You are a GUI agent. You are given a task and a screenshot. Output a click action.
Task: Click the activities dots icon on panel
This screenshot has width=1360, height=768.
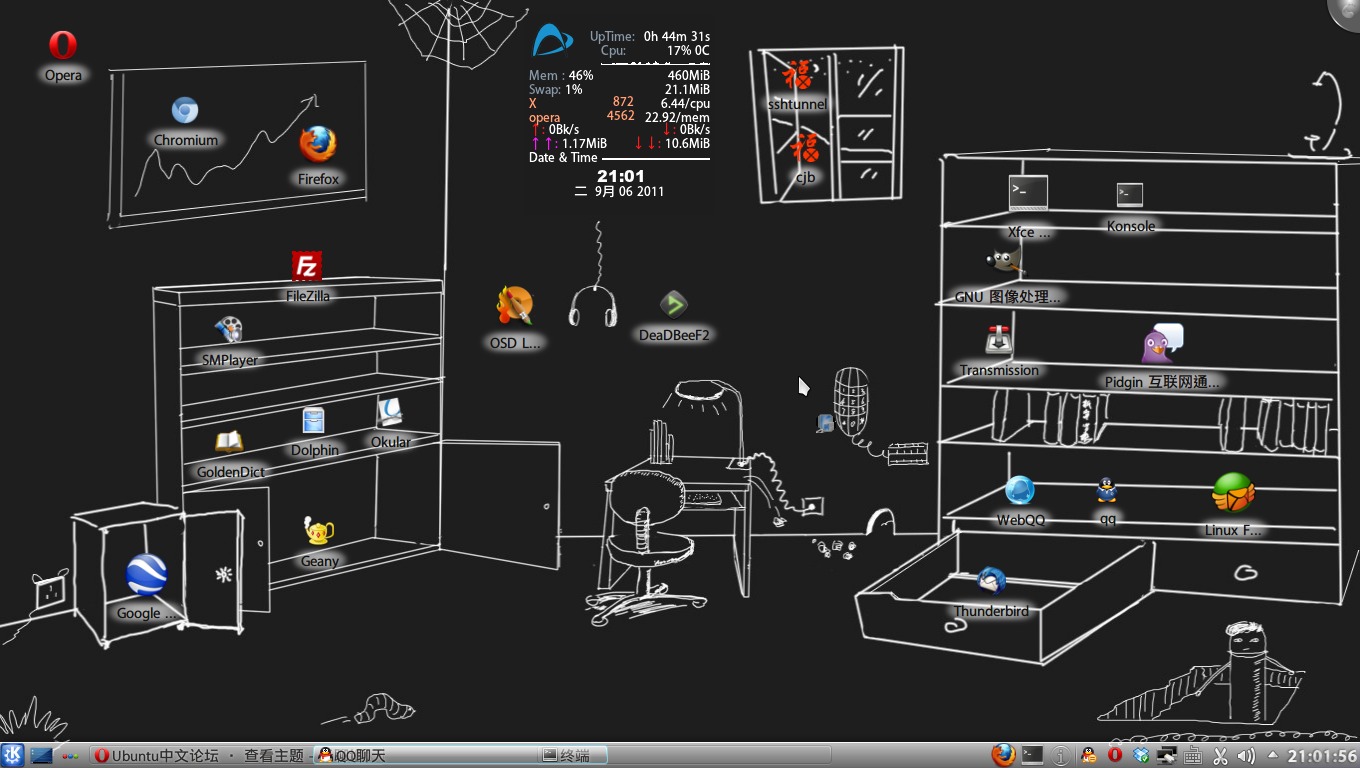click(x=69, y=756)
